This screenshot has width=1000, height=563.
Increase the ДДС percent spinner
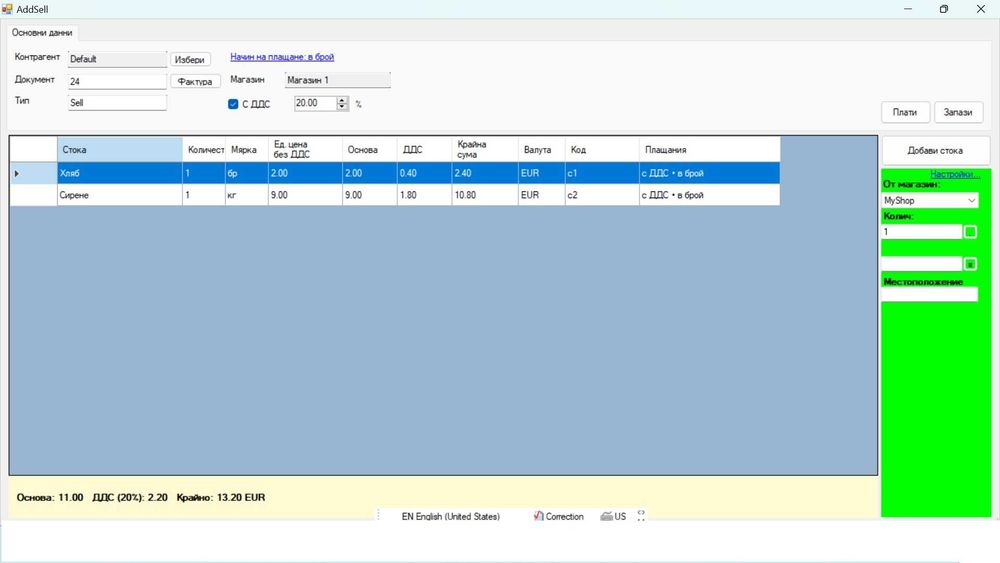[x=342, y=100]
